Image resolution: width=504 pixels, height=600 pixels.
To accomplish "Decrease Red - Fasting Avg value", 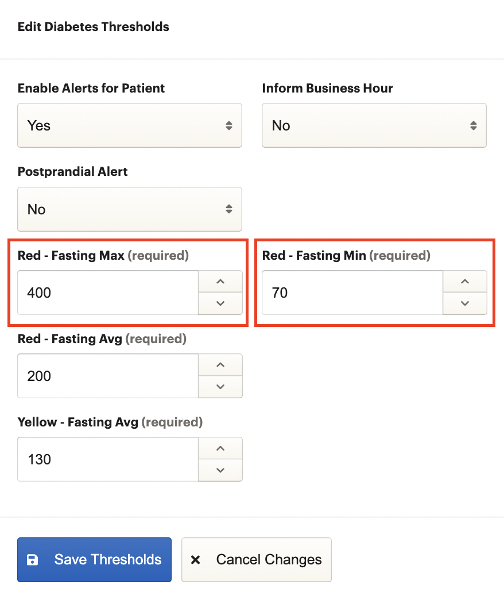I will pos(220,387).
